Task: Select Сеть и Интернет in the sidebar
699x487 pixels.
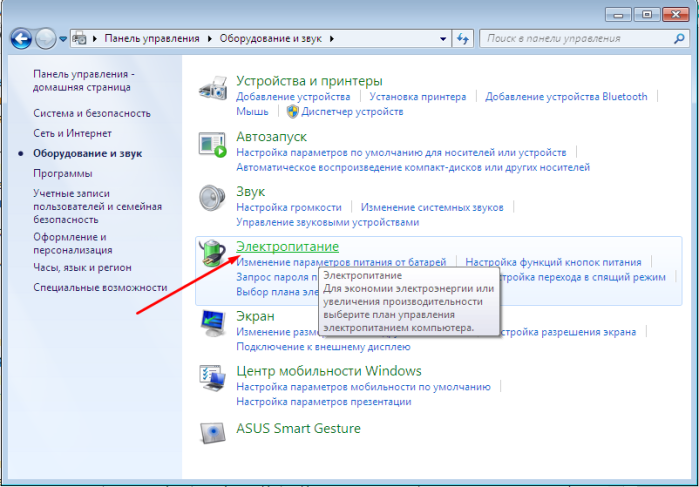Action: pos(72,133)
